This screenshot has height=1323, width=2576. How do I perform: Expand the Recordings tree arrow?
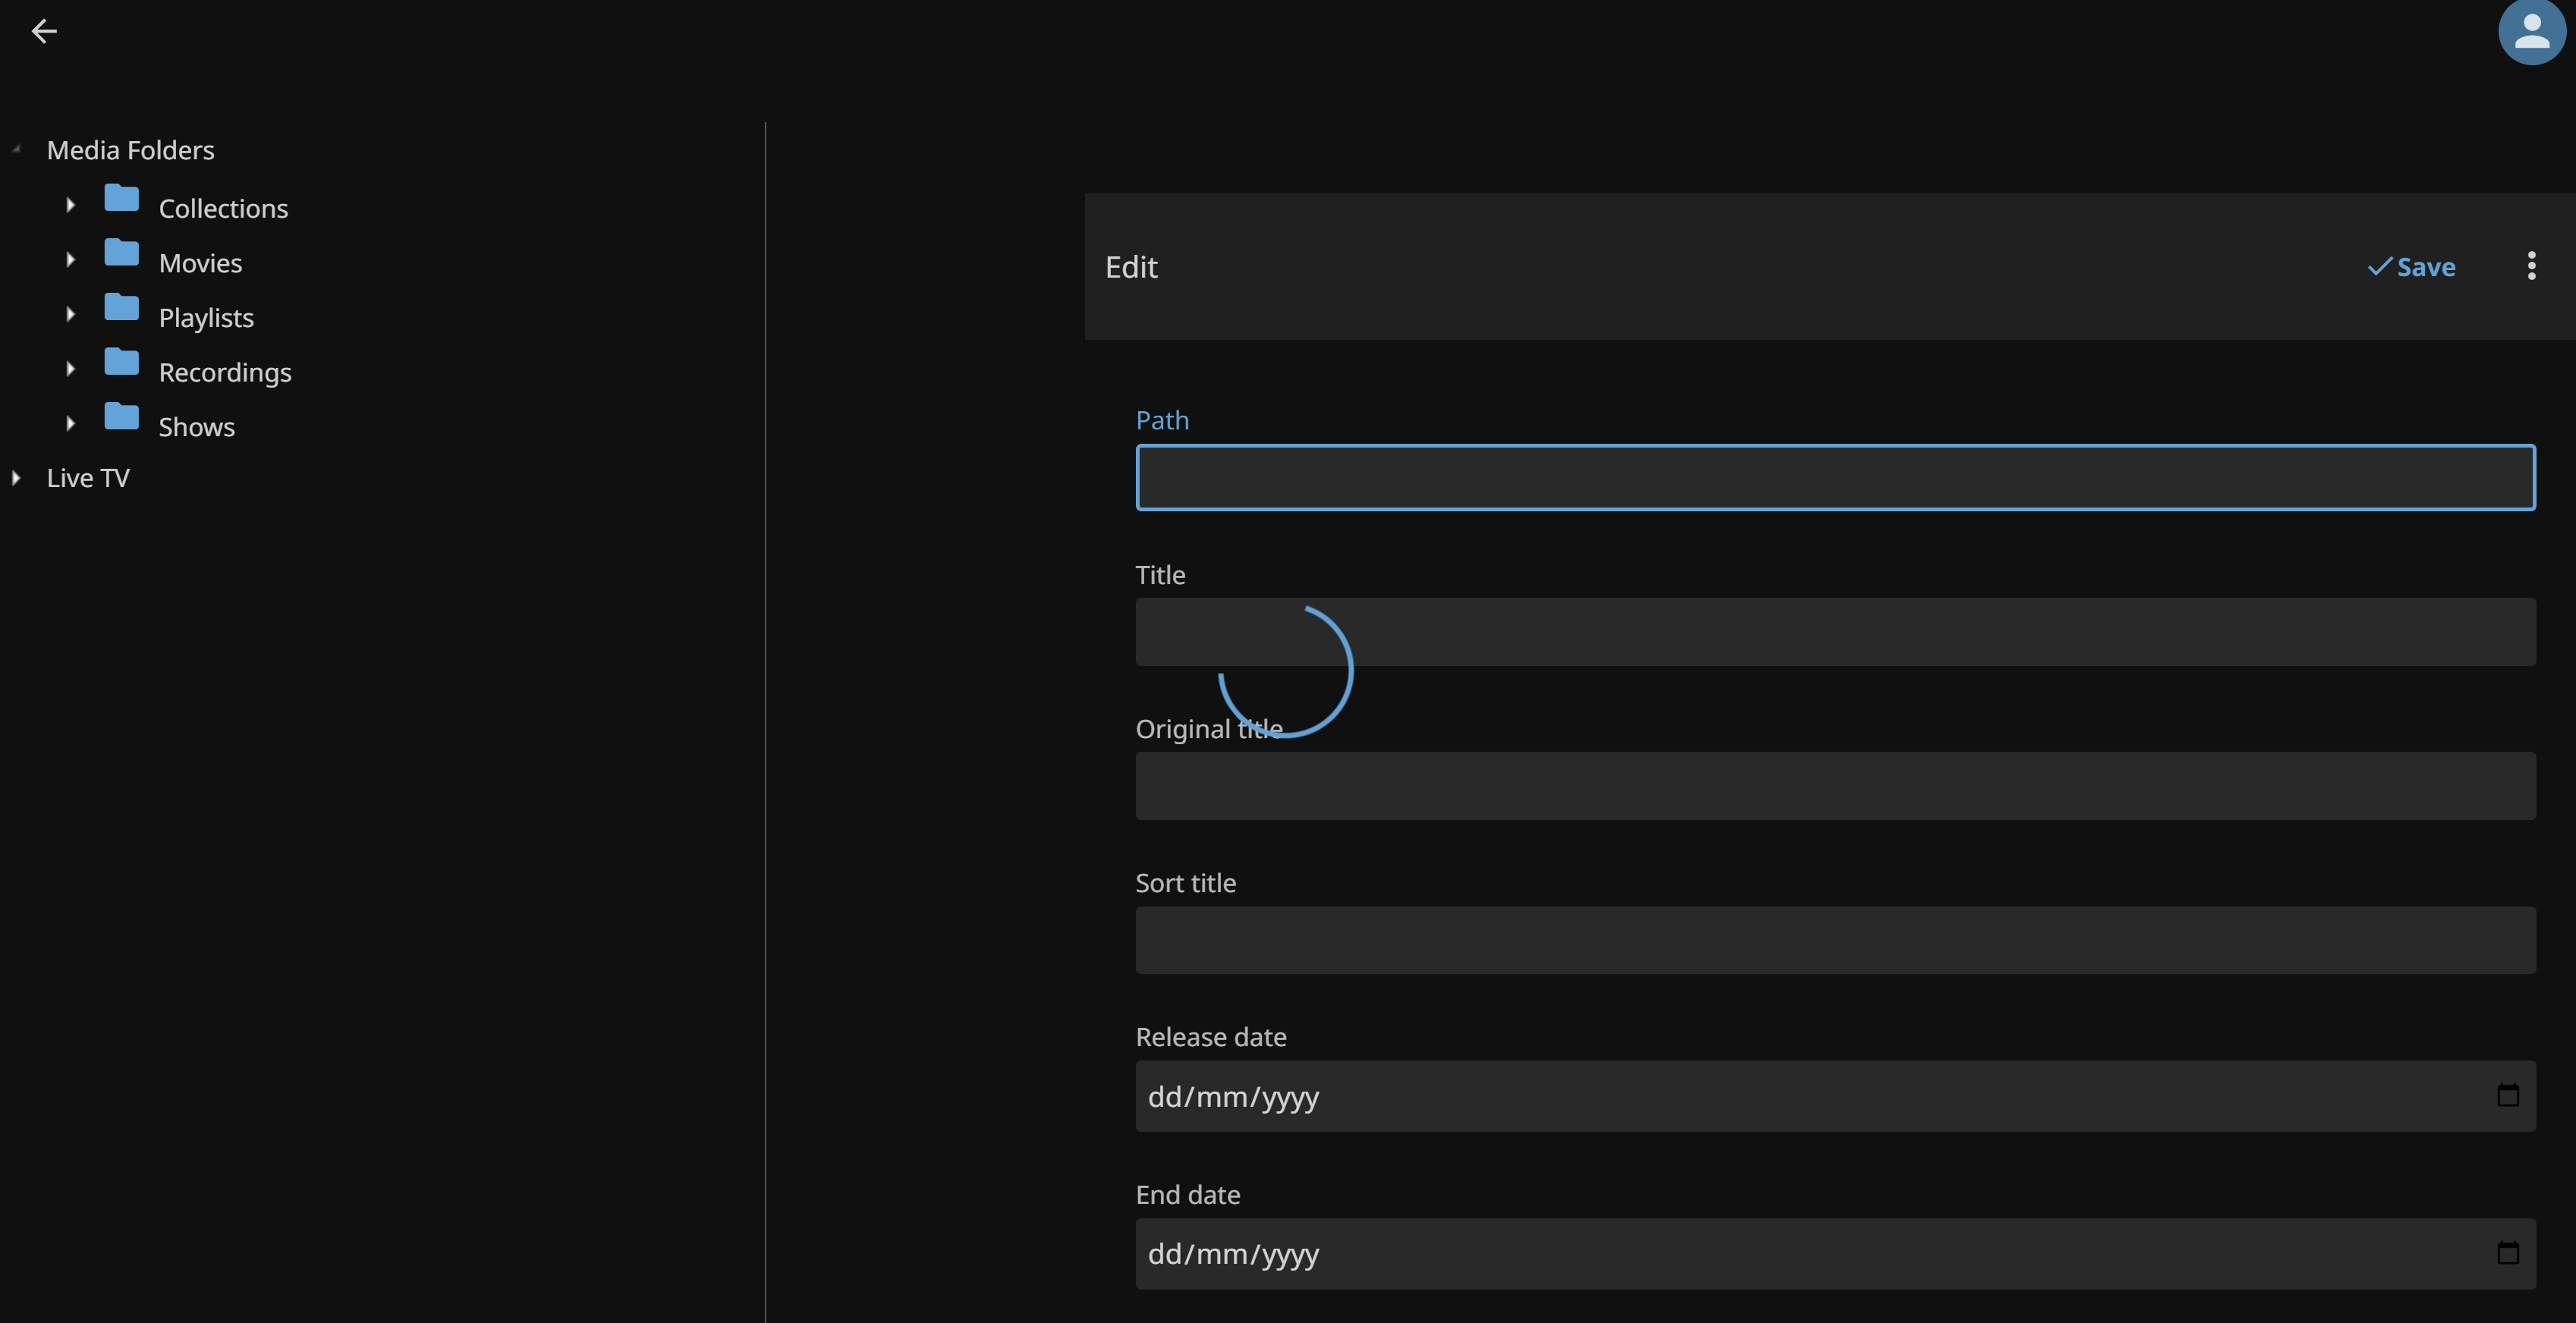coord(70,369)
